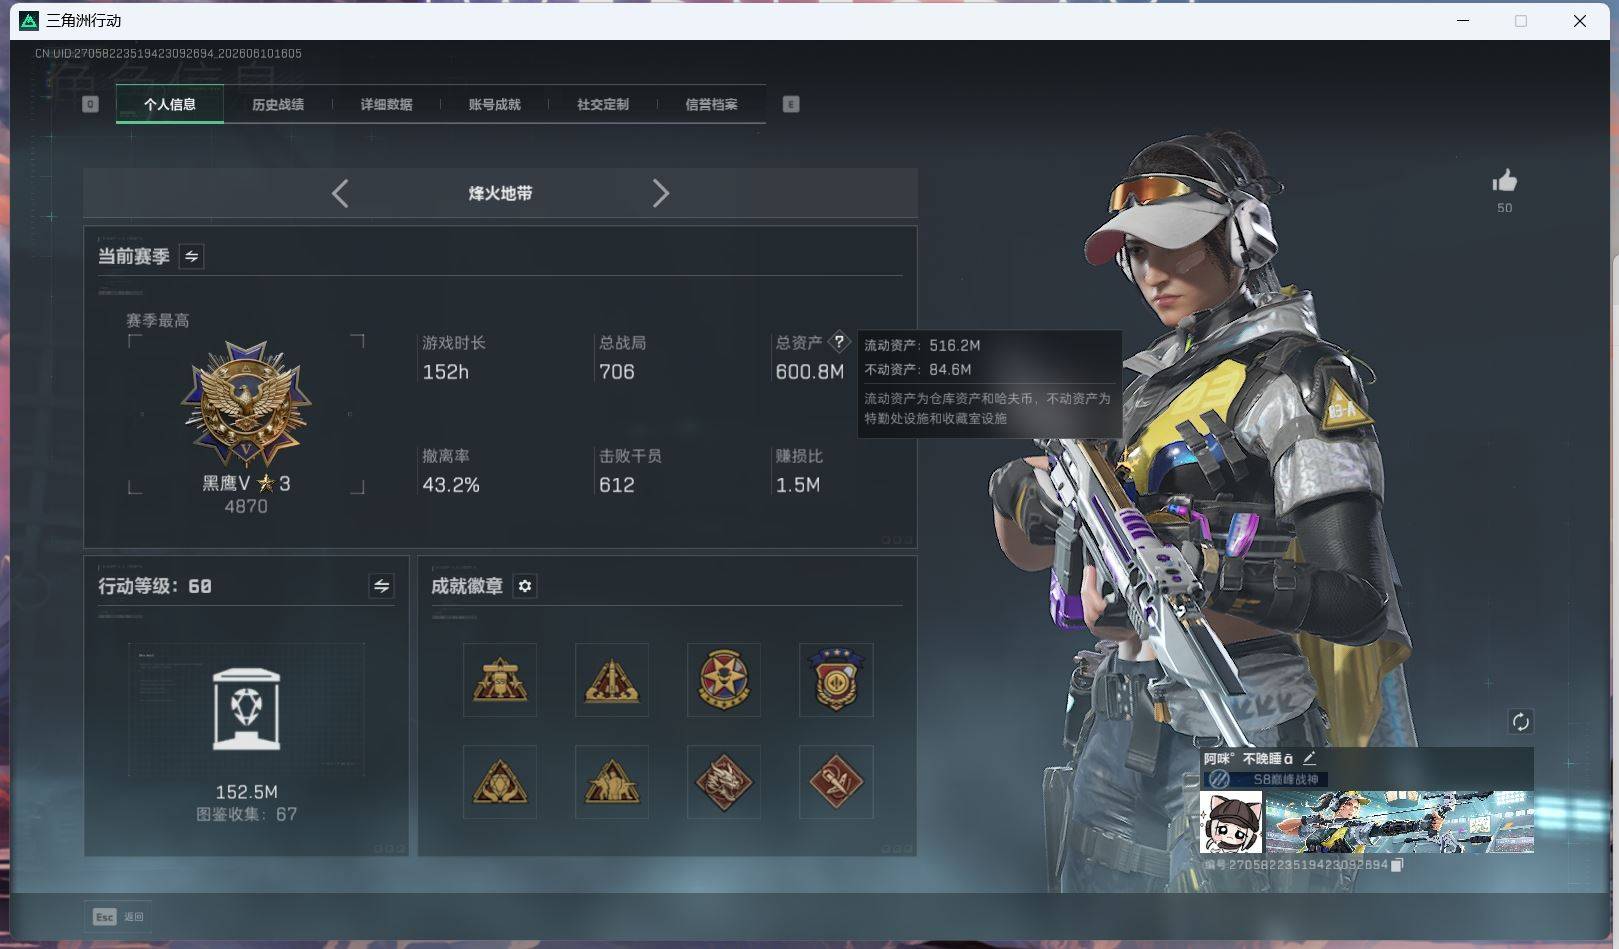
Task: Toggle the swap icon beside 行动等级
Action: pos(381,586)
